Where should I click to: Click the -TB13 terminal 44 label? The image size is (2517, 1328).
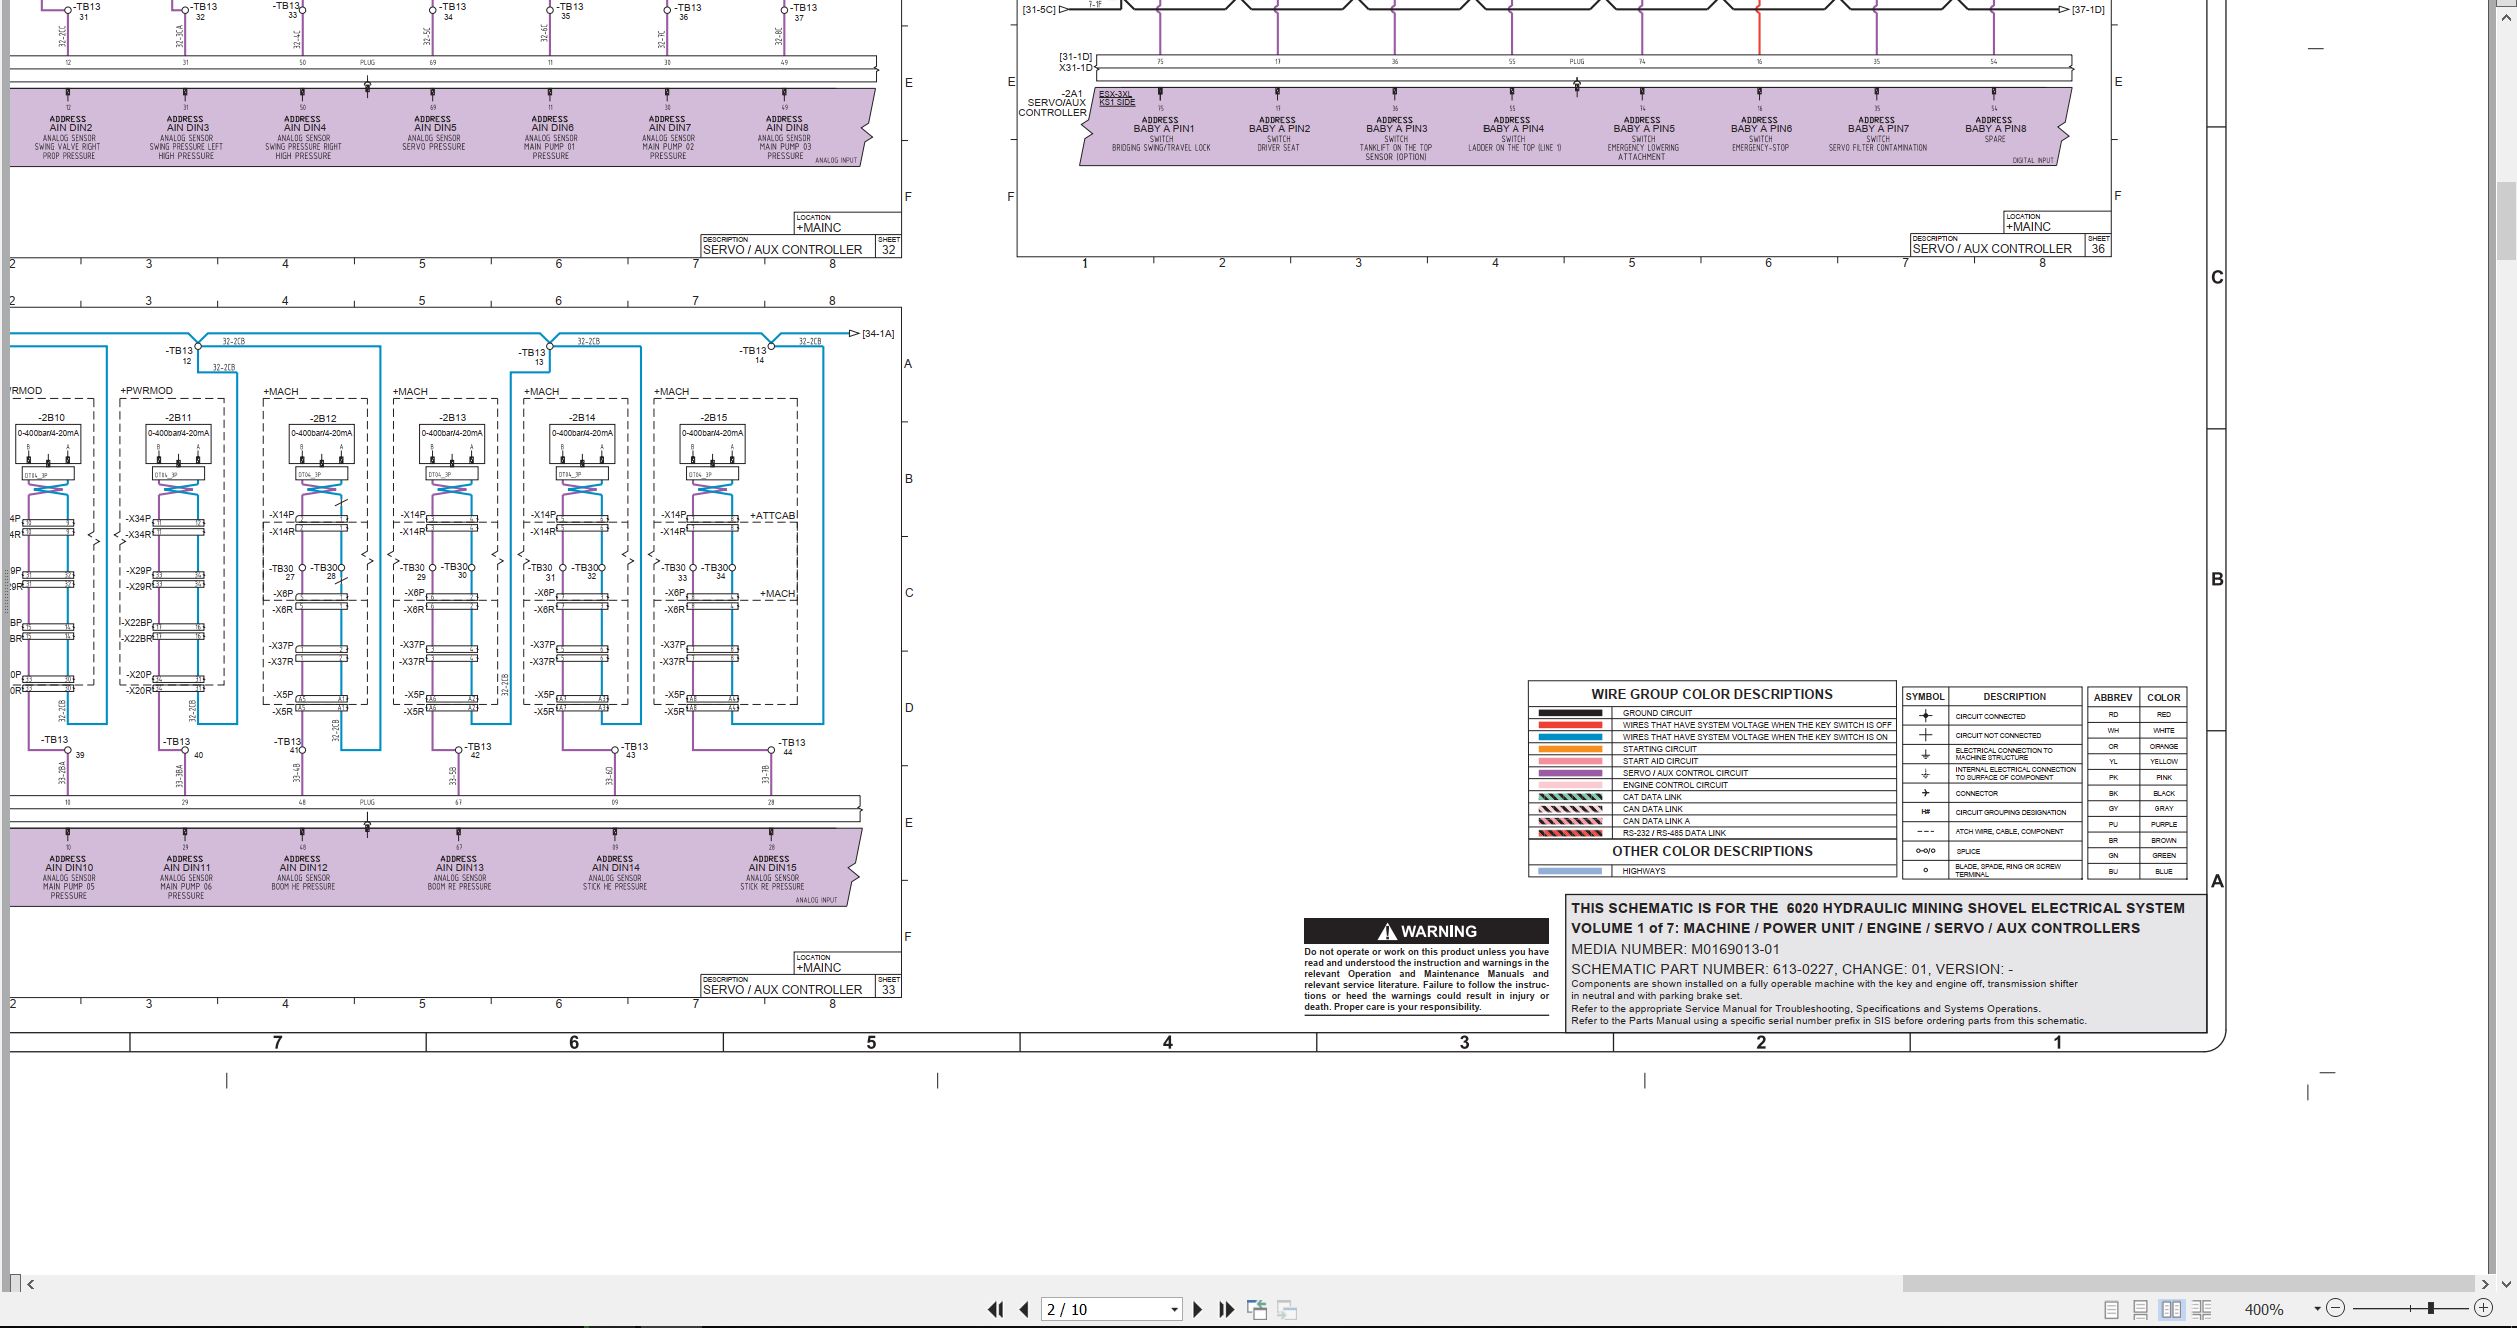pos(791,746)
